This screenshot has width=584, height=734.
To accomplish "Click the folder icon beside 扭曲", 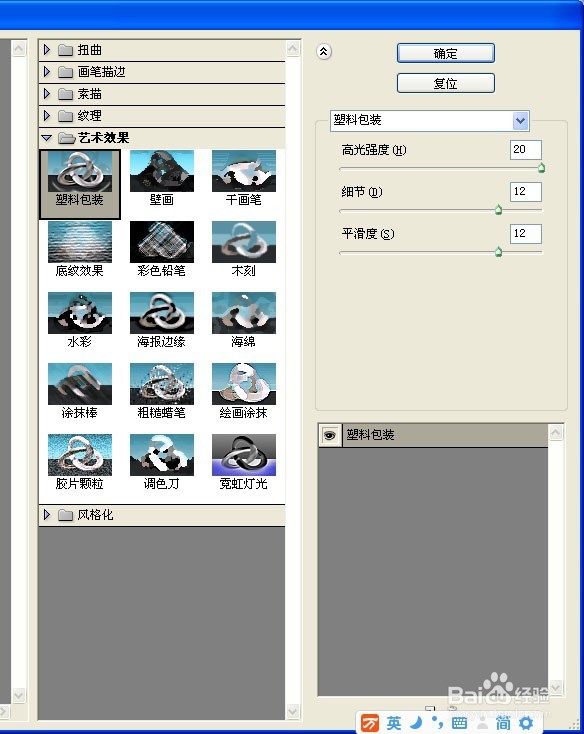I will tap(66, 50).
